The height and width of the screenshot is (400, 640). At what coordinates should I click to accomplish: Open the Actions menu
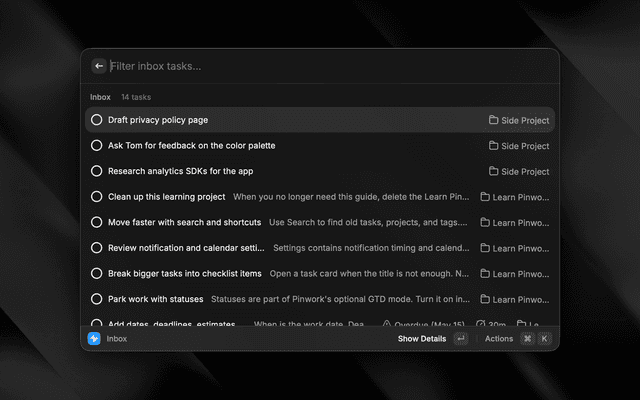pyautogui.click(x=499, y=339)
